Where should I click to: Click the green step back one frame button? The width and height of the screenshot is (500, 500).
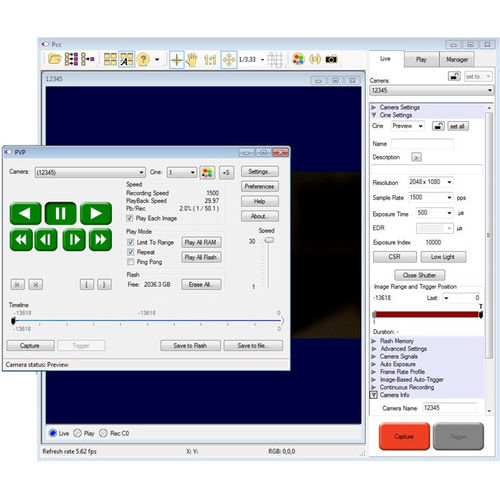[46, 239]
